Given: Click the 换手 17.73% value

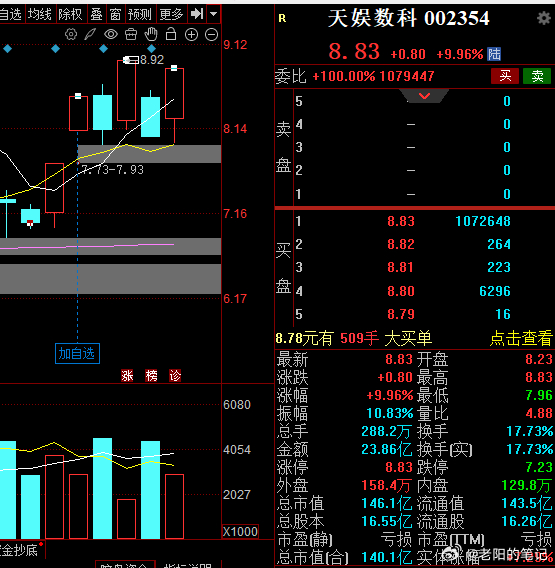Looking at the screenshot, I should pos(529,431).
